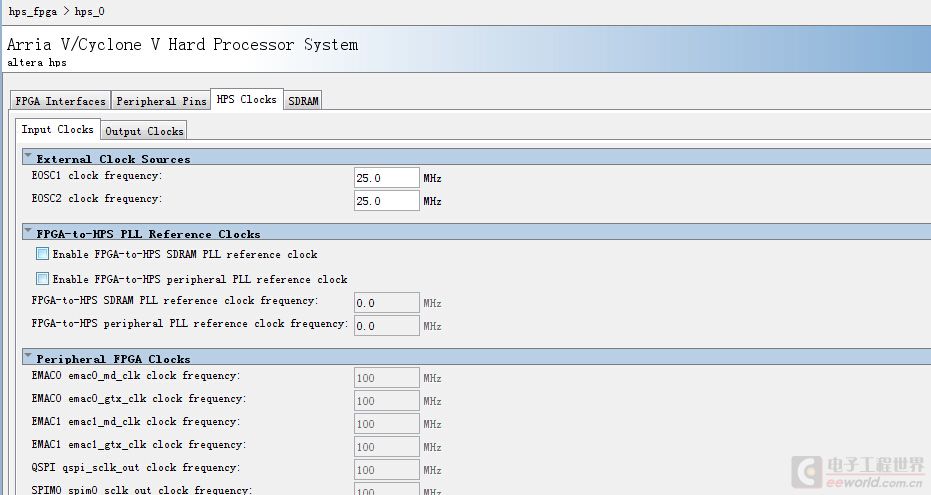This screenshot has height=495, width=931.
Task: Switch to the FPGA Interfaces tab
Action: [61, 101]
